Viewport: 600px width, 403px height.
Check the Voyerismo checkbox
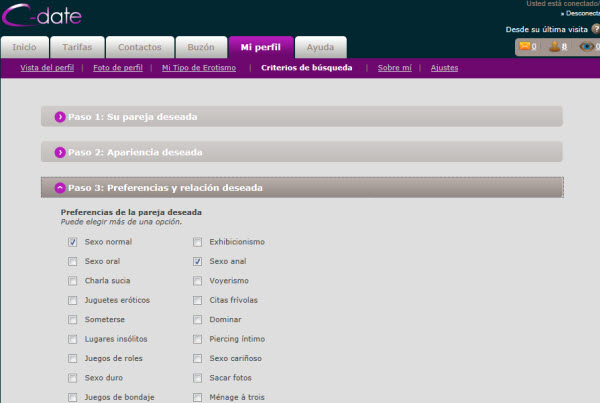click(x=197, y=281)
